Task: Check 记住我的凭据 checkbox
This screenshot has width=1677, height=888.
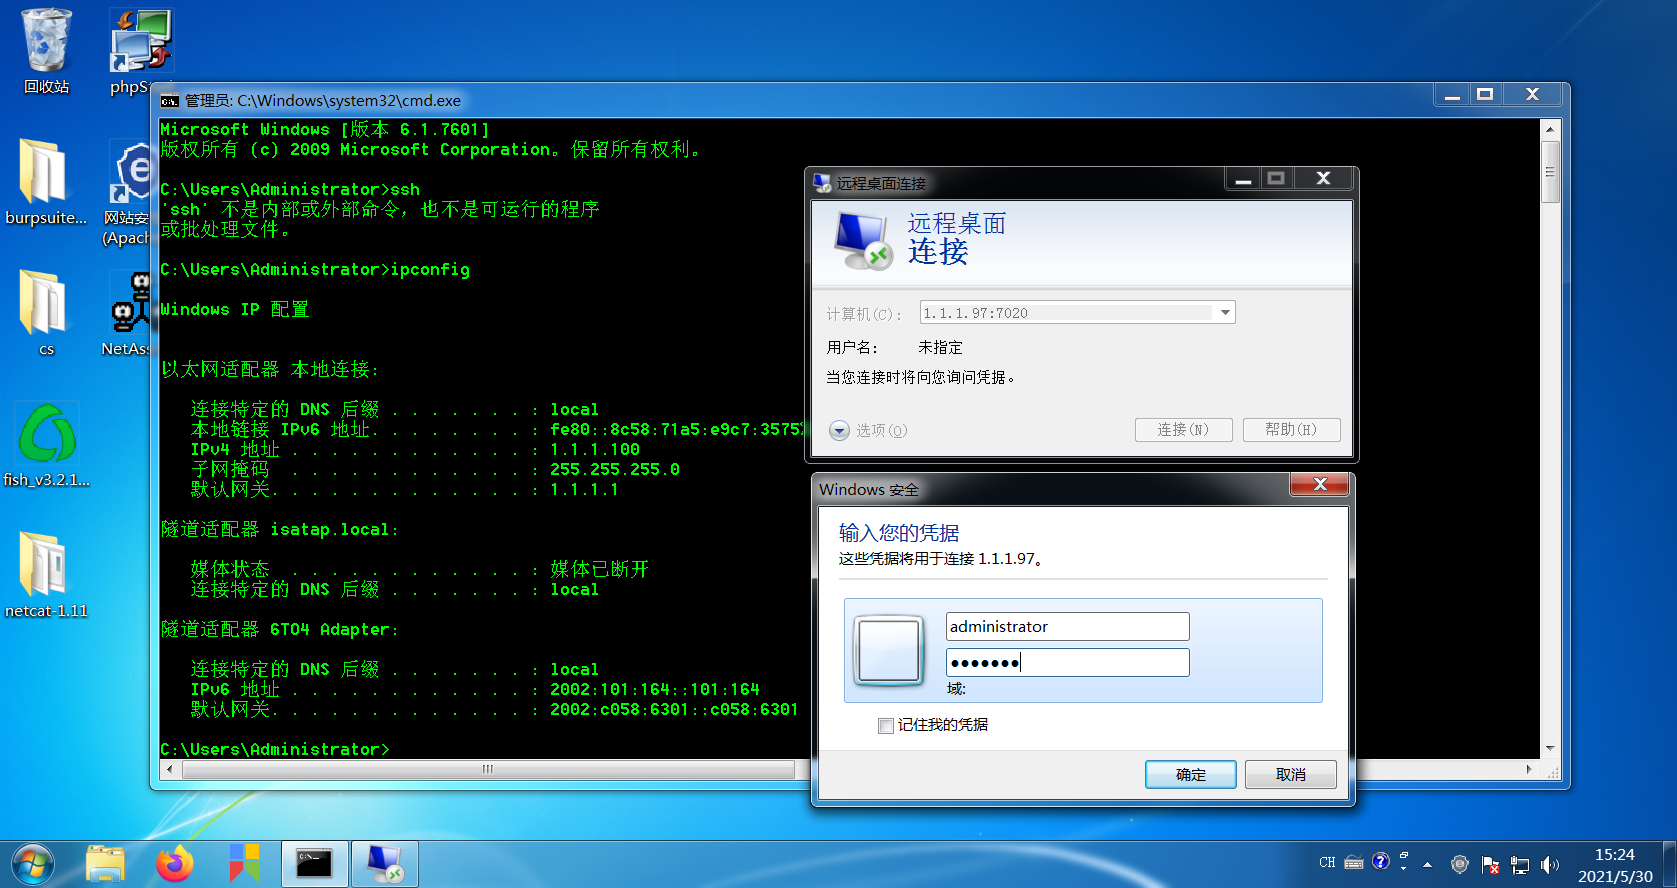Action: coord(886,726)
